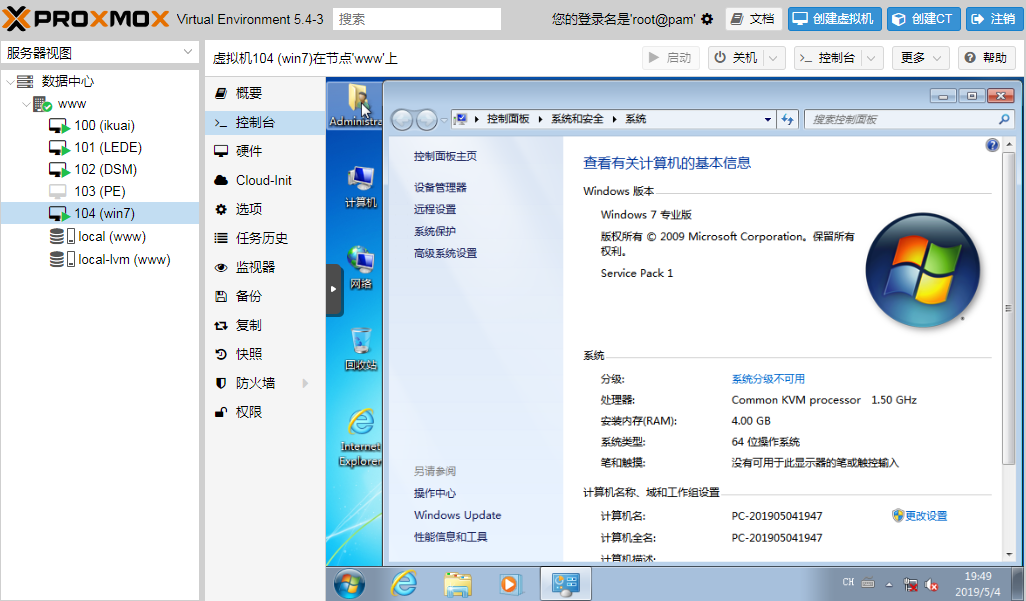The height and width of the screenshot is (601, 1026).
Task: Collapse the 数据中心 datacenter tree node
Action: click(x=10, y=82)
